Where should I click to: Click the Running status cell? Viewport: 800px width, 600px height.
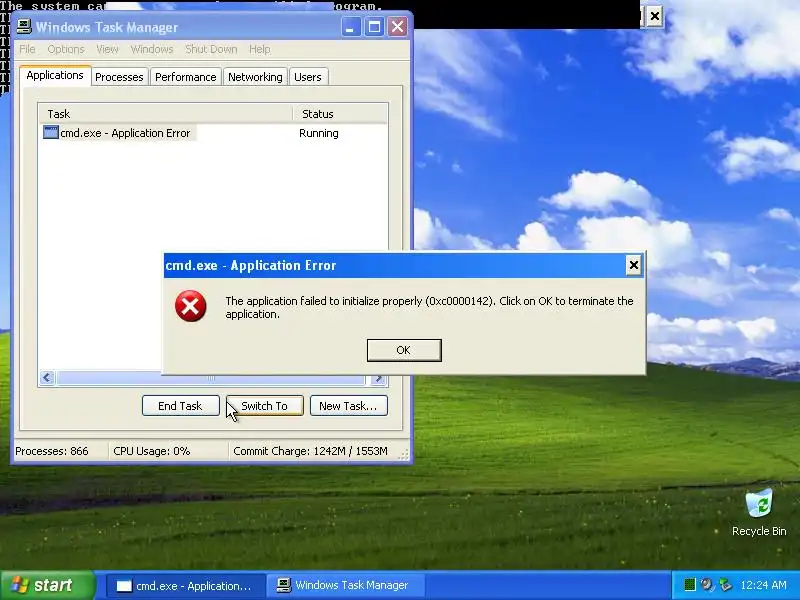(x=319, y=133)
